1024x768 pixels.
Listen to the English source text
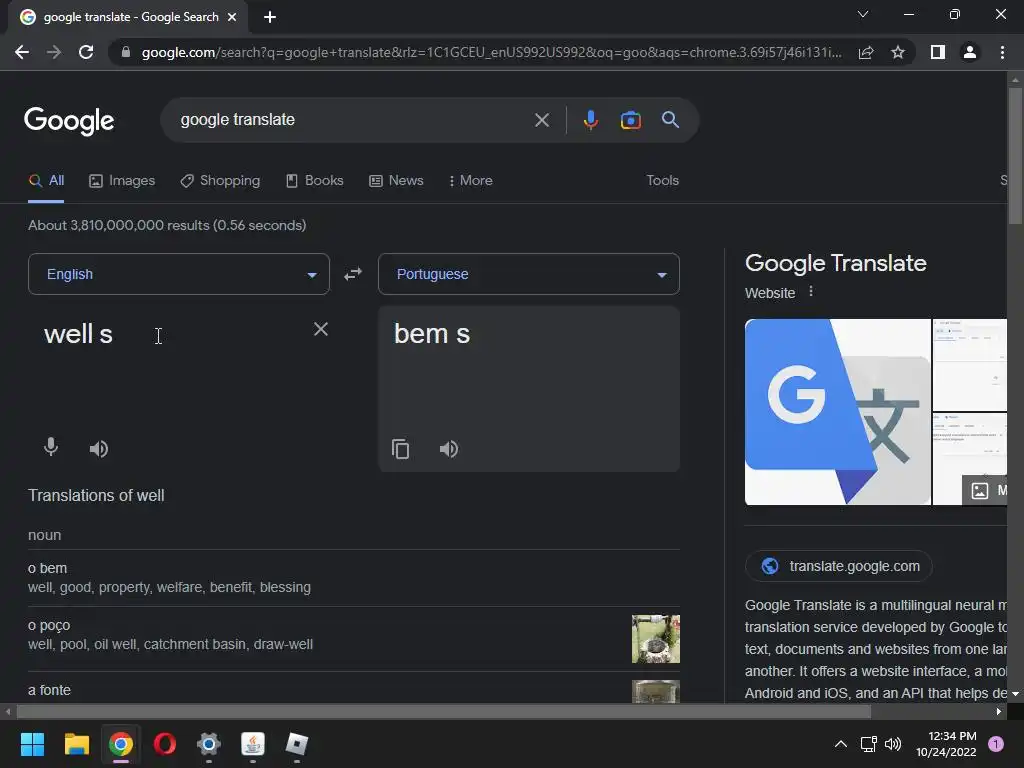click(99, 449)
